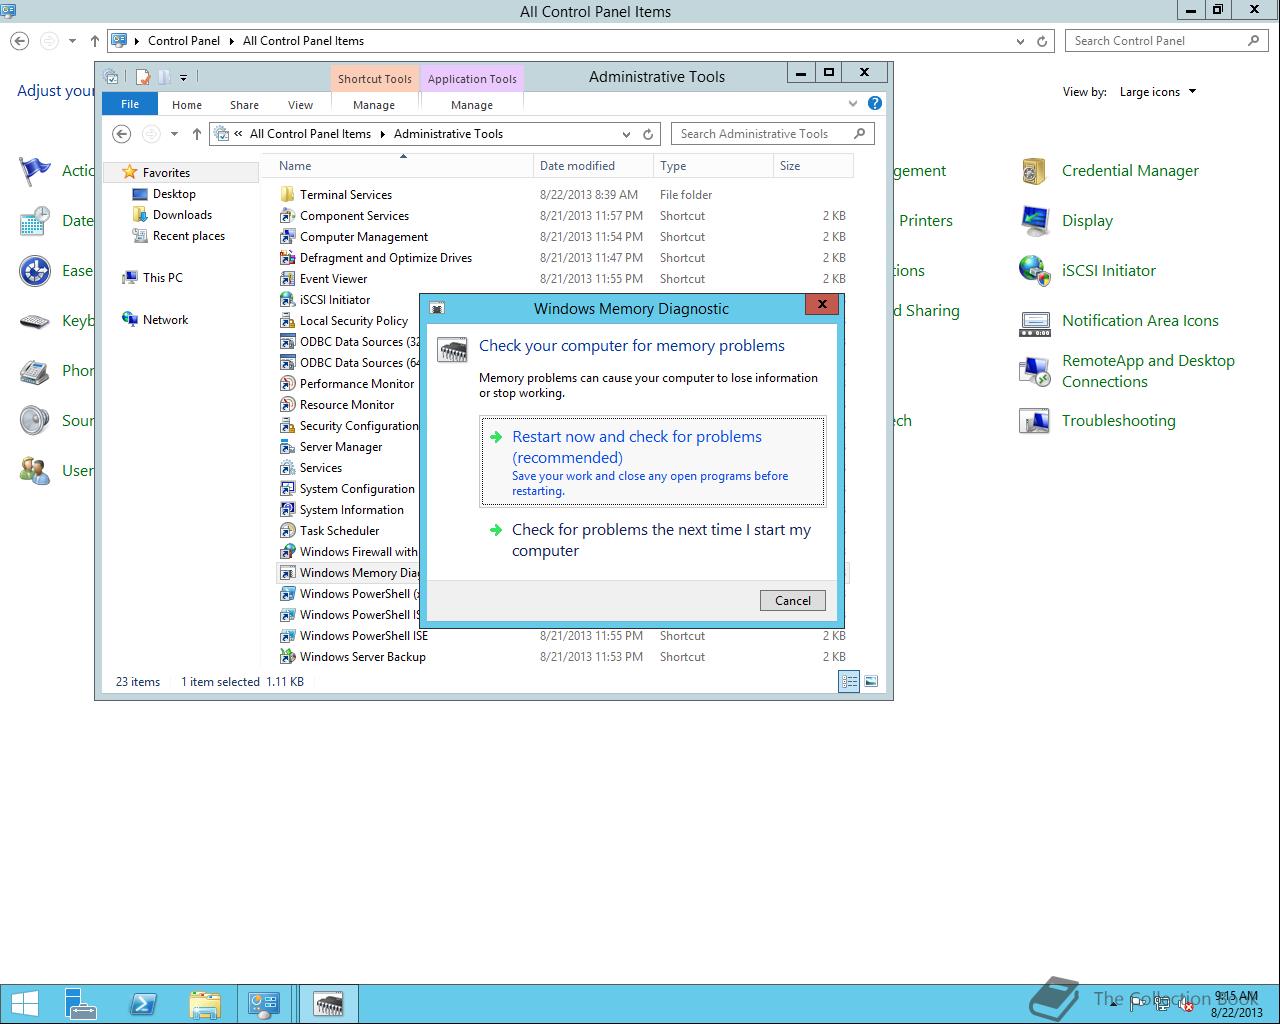Click the All Control Panel Items breadcrumb in Administrative Tools
The width and height of the screenshot is (1280, 1024).
pyautogui.click(x=310, y=134)
